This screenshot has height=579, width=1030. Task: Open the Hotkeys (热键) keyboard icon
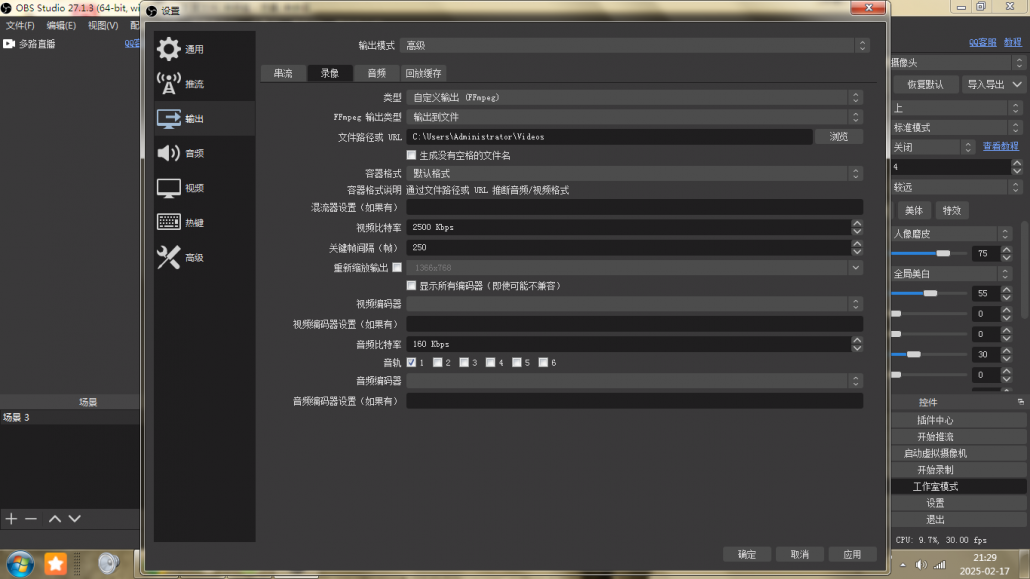[x=169, y=222]
